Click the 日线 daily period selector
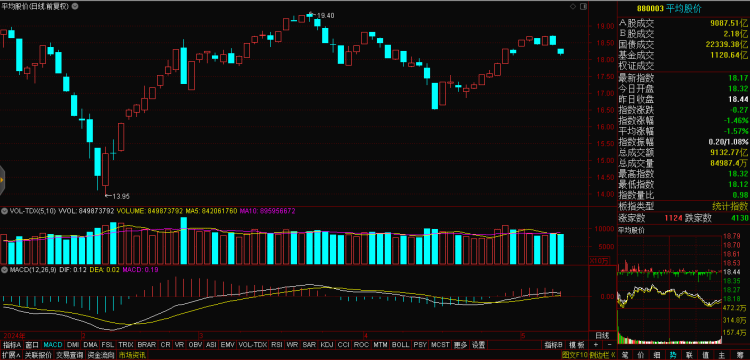The image size is (750, 360). coord(602,335)
